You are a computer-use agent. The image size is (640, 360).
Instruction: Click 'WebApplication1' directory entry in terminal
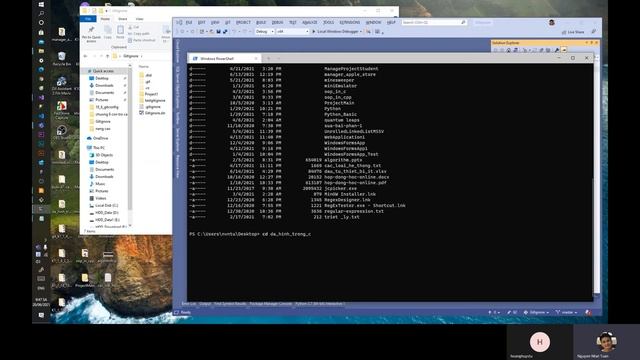[x=344, y=138]
